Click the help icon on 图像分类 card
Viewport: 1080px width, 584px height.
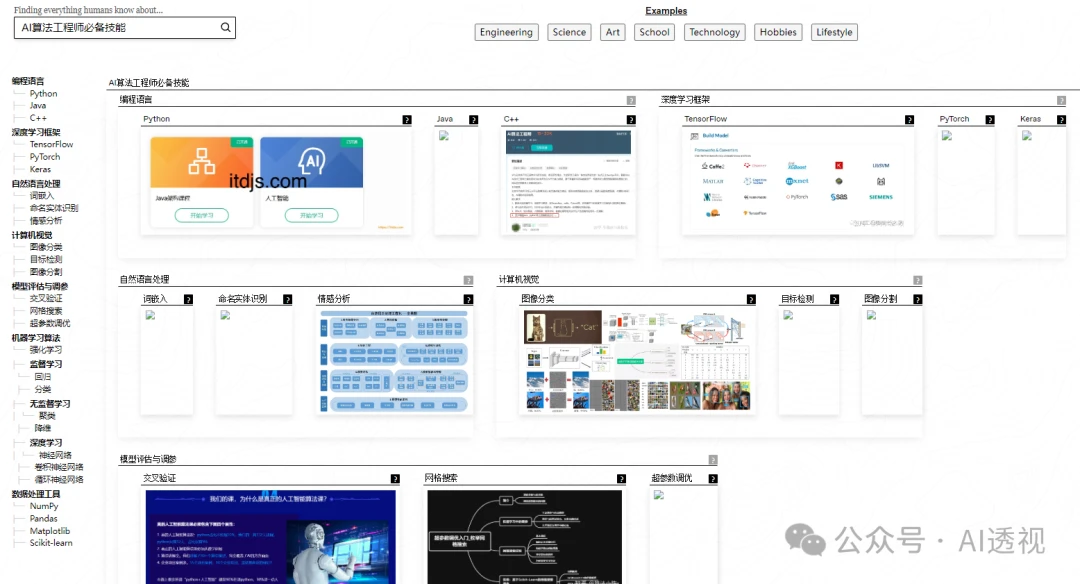751,300
